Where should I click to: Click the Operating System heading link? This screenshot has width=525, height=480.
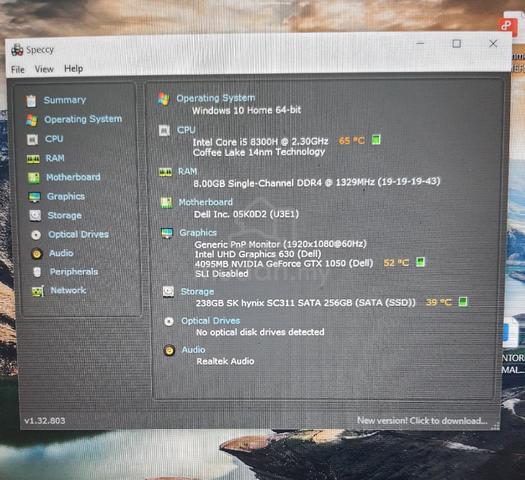216,98
